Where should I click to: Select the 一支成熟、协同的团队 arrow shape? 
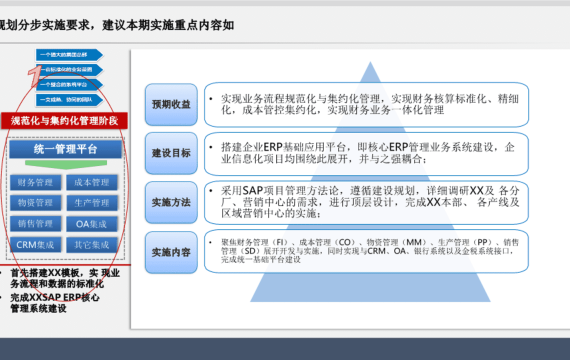click(x=69, y=100)
